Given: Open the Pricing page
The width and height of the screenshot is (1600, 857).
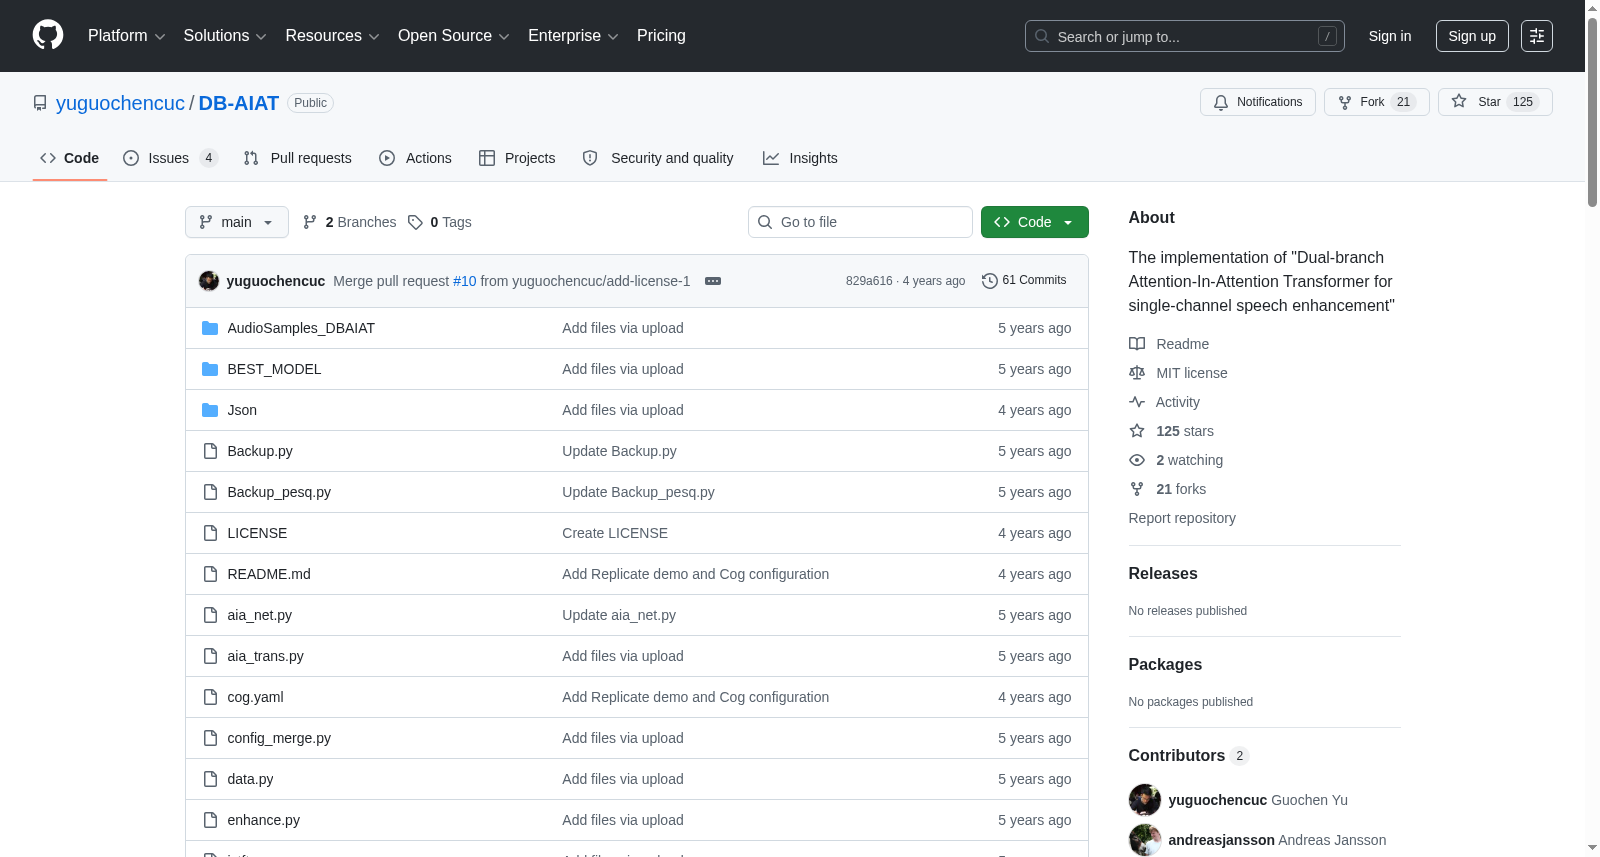Looking at the screenshot, I should pyautogui.click(x=661, y=36).
